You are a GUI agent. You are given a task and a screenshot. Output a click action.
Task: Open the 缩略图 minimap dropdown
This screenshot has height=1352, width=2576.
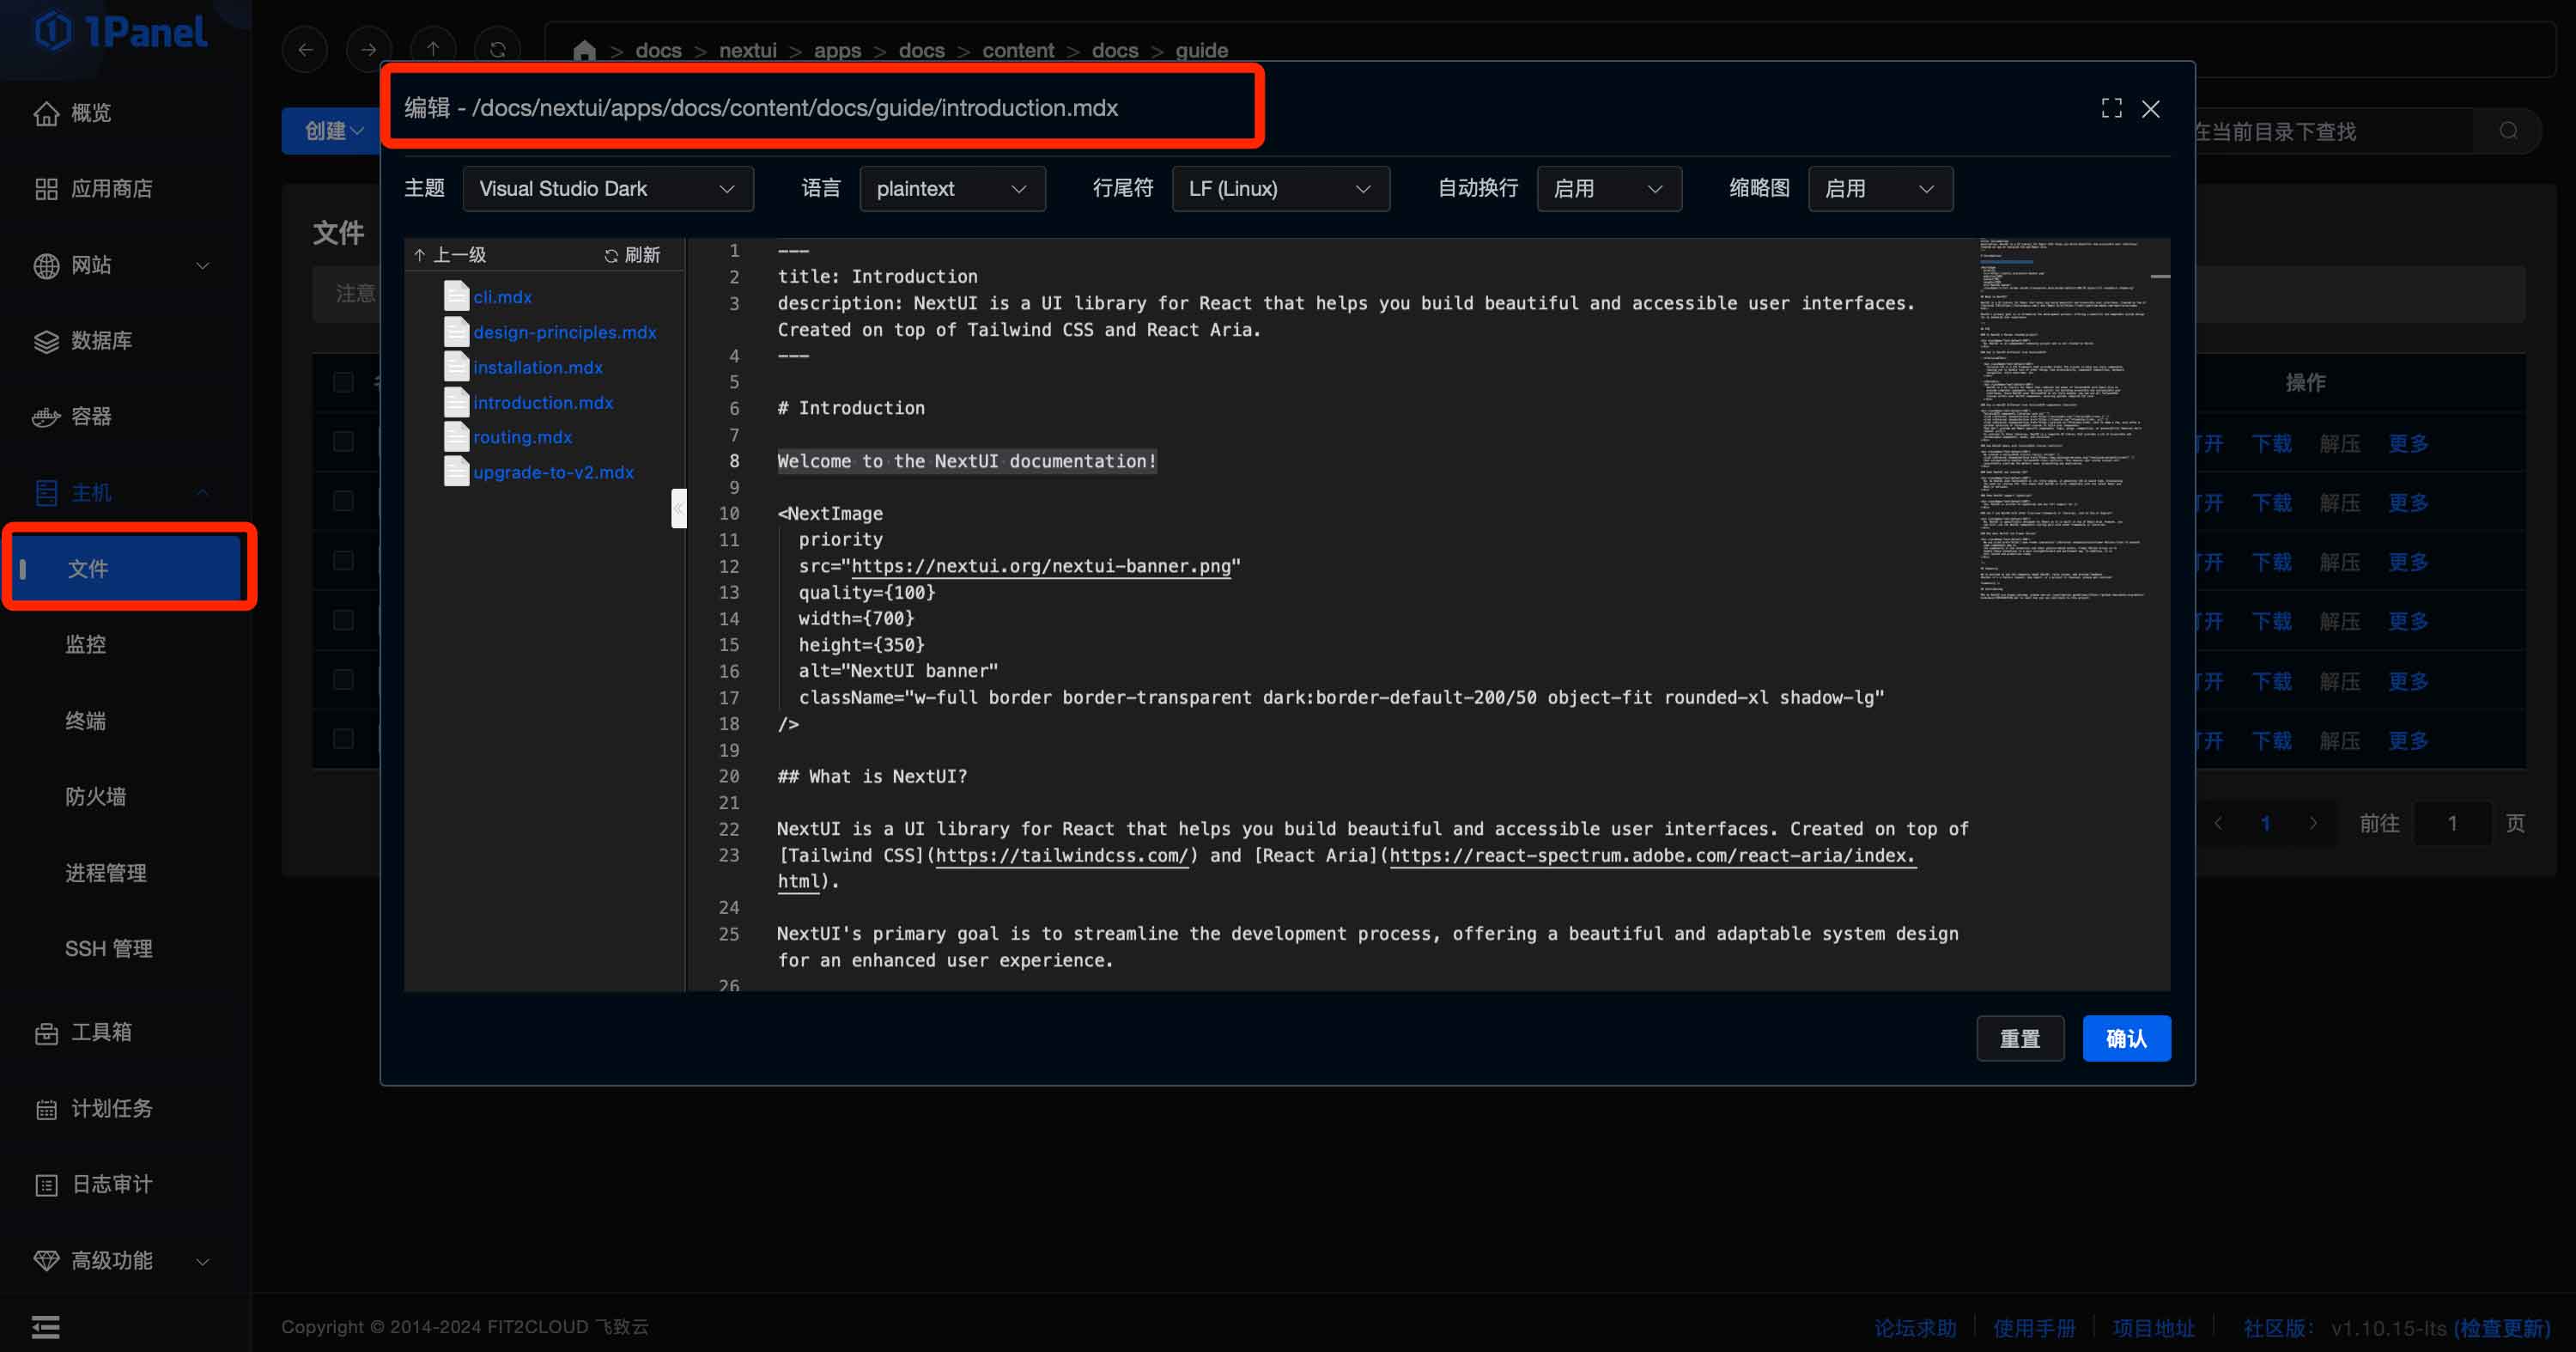1880,189
